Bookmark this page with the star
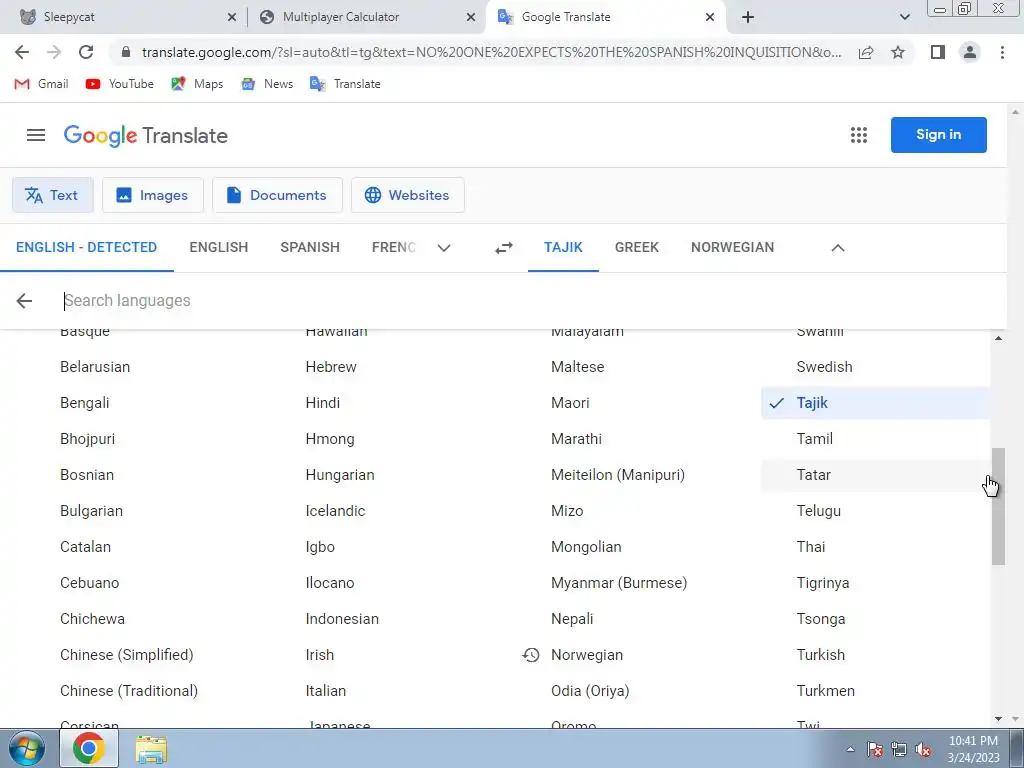Image resolution: width=1024 pixels, height=768 pixels. click(x=898, y=52)
